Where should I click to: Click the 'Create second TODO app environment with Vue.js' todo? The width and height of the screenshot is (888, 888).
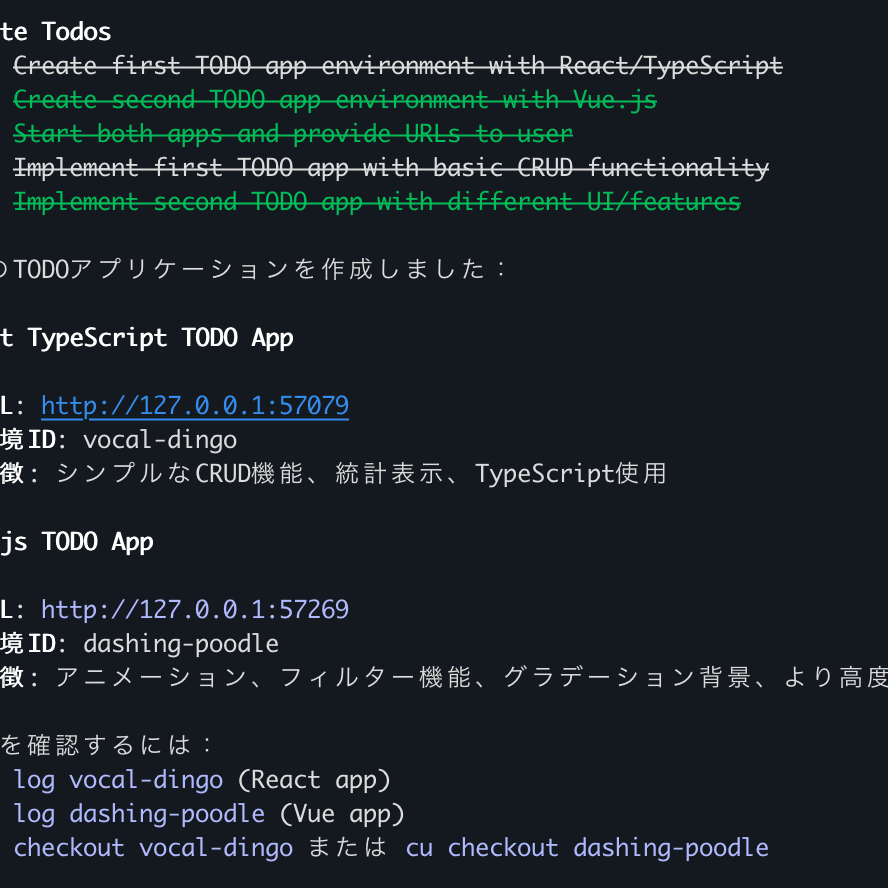click(335, 100)
